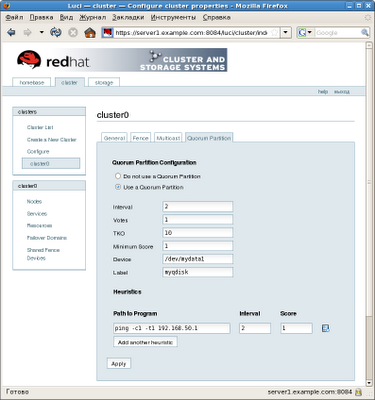The height and width of the screenshot is (400, 375).
Task: Open Create a New Cluster link
Action: [52, 140]
